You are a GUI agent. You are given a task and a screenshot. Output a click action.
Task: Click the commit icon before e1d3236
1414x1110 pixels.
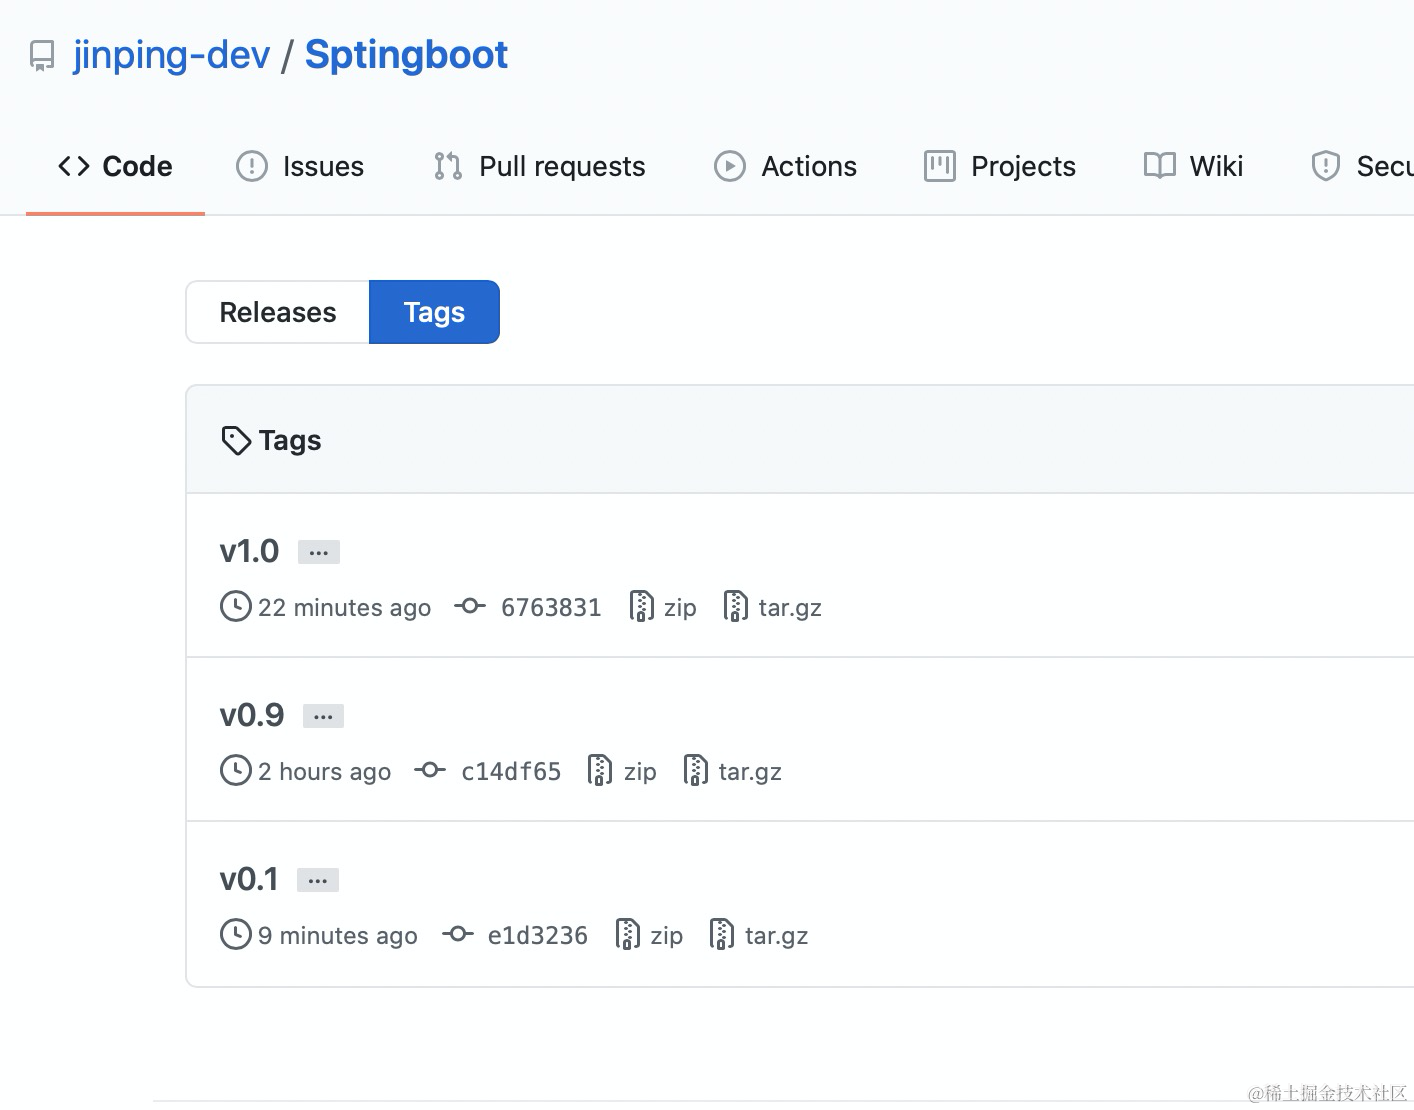pos(457,934)
